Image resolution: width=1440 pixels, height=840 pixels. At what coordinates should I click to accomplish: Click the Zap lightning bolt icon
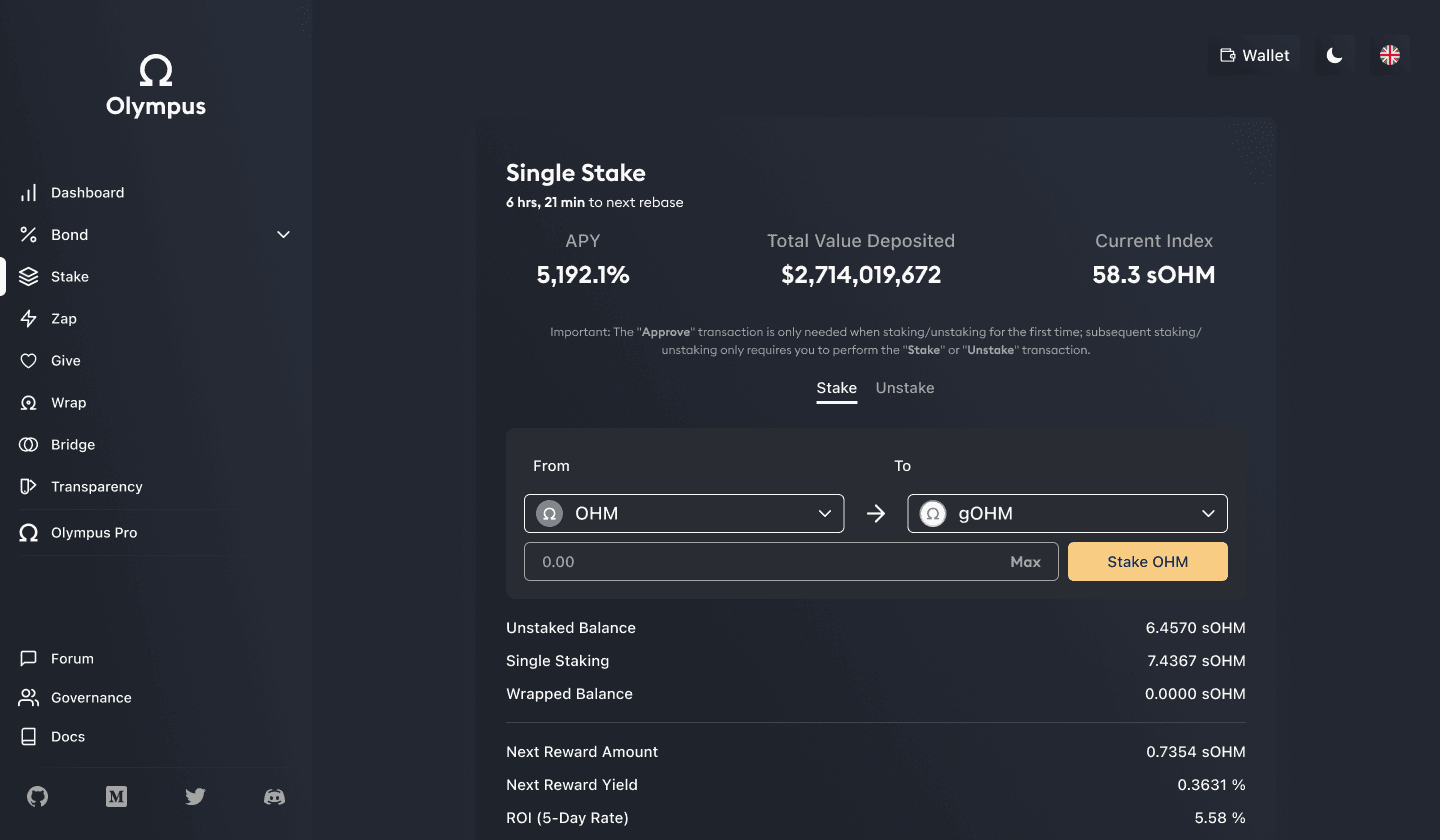[29, 319]
